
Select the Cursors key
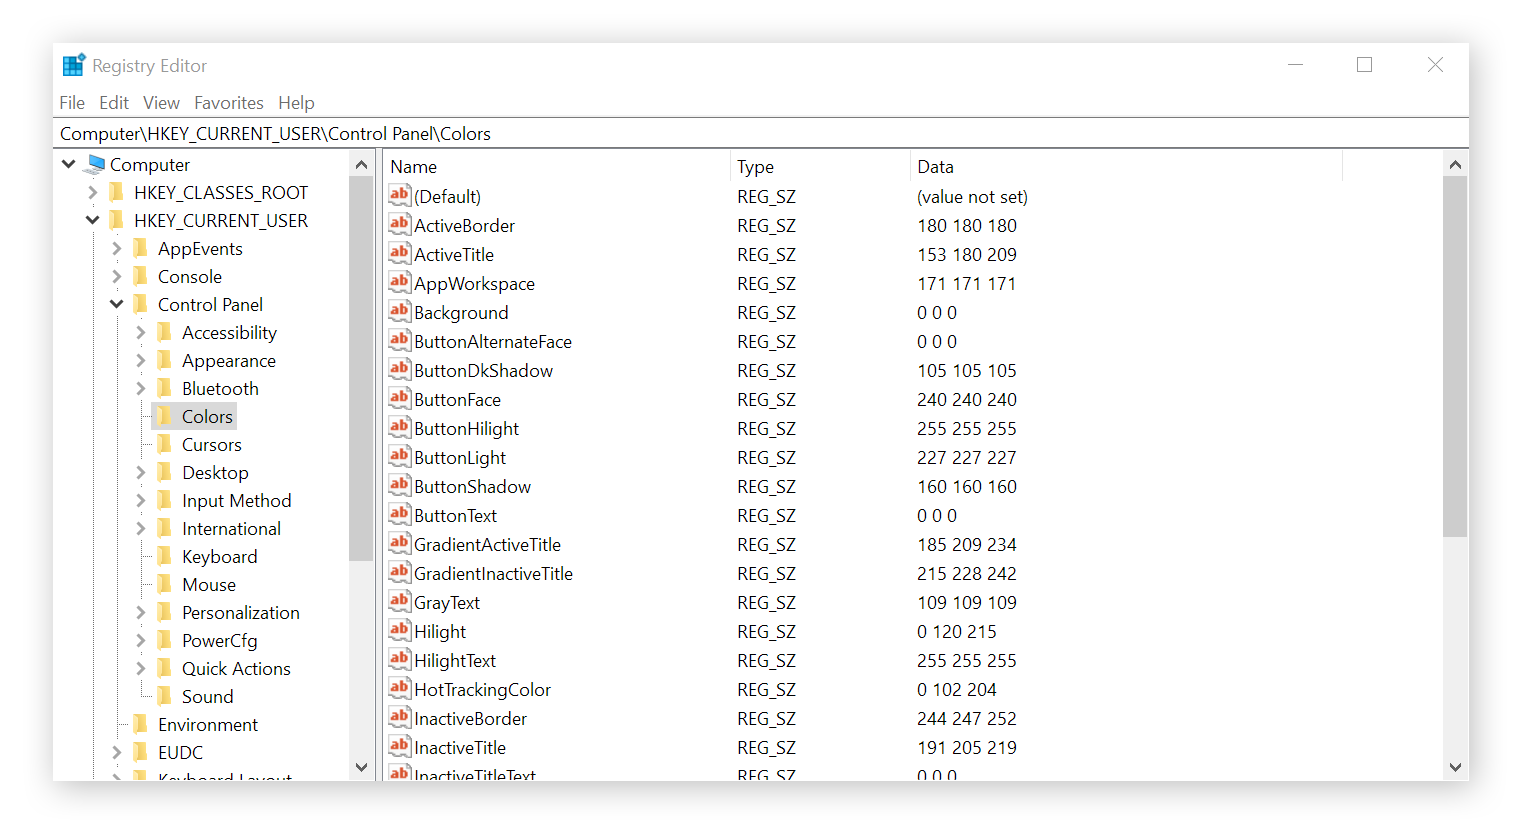point(211,444)
